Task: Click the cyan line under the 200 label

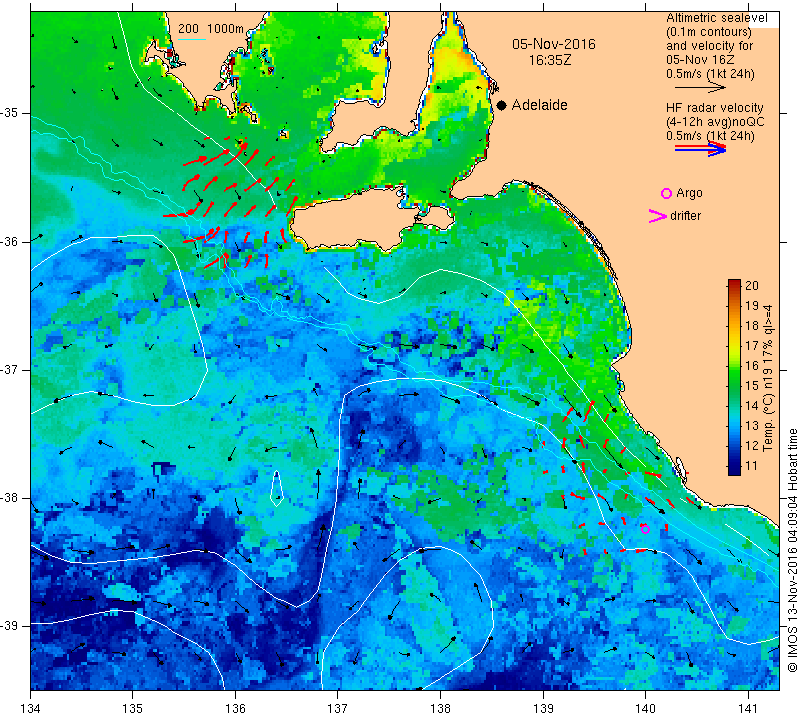Action: click(x=192, y=38)
